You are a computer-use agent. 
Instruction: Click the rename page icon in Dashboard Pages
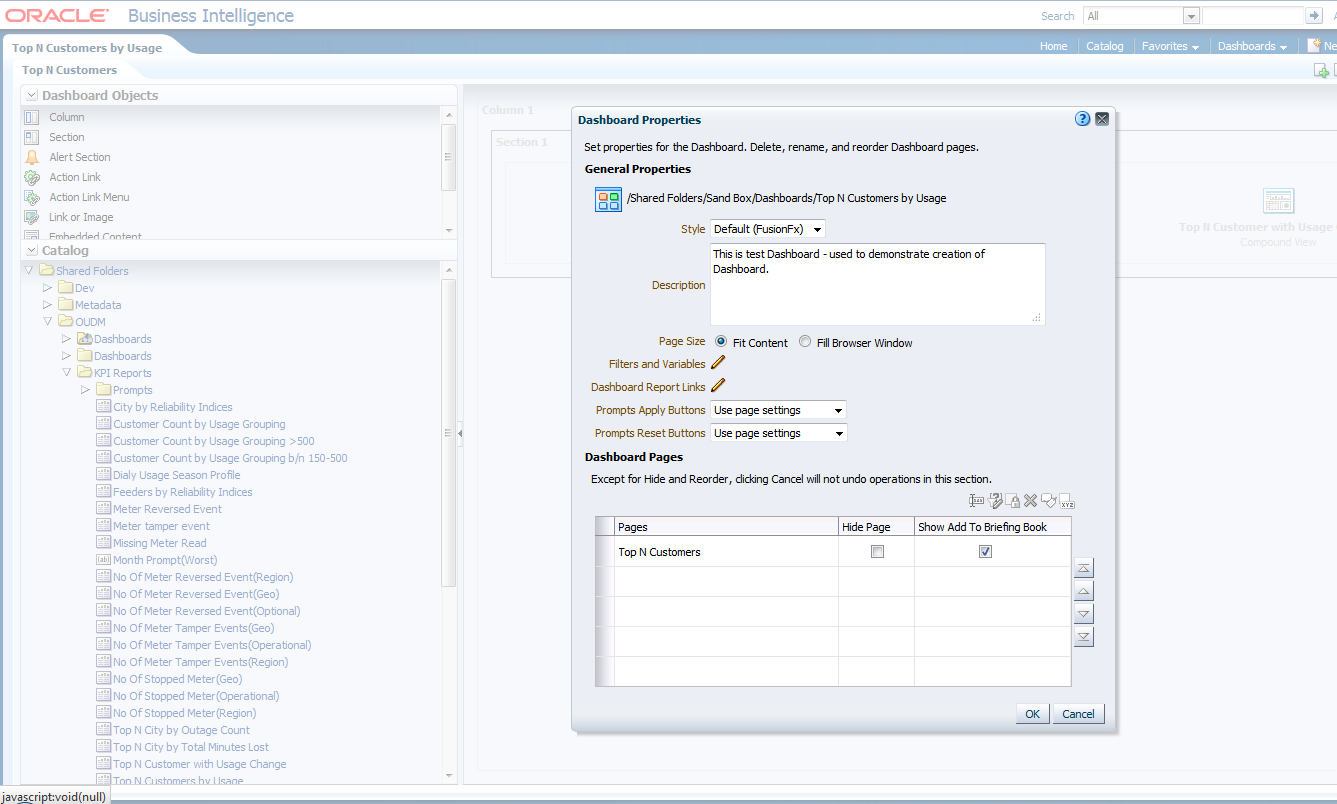coord(977,500)
